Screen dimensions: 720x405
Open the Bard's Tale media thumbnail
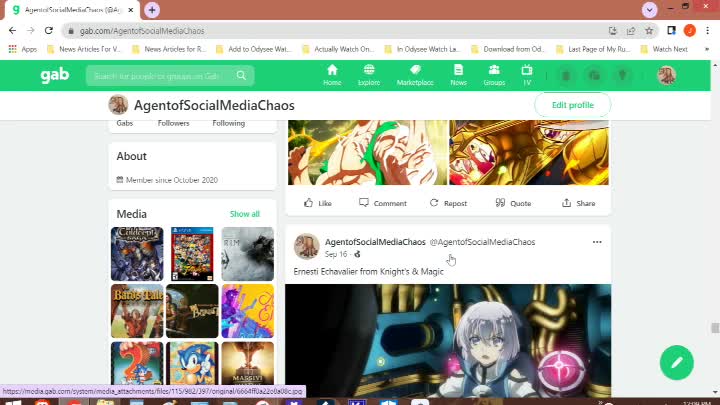tap(137, 311)
